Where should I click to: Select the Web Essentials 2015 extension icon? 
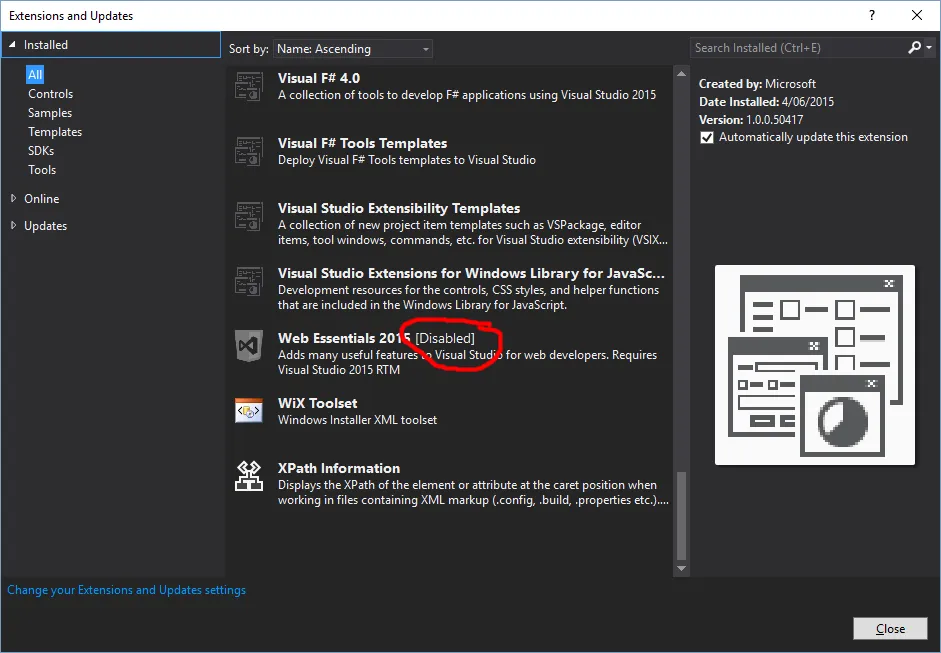[248, 347]
